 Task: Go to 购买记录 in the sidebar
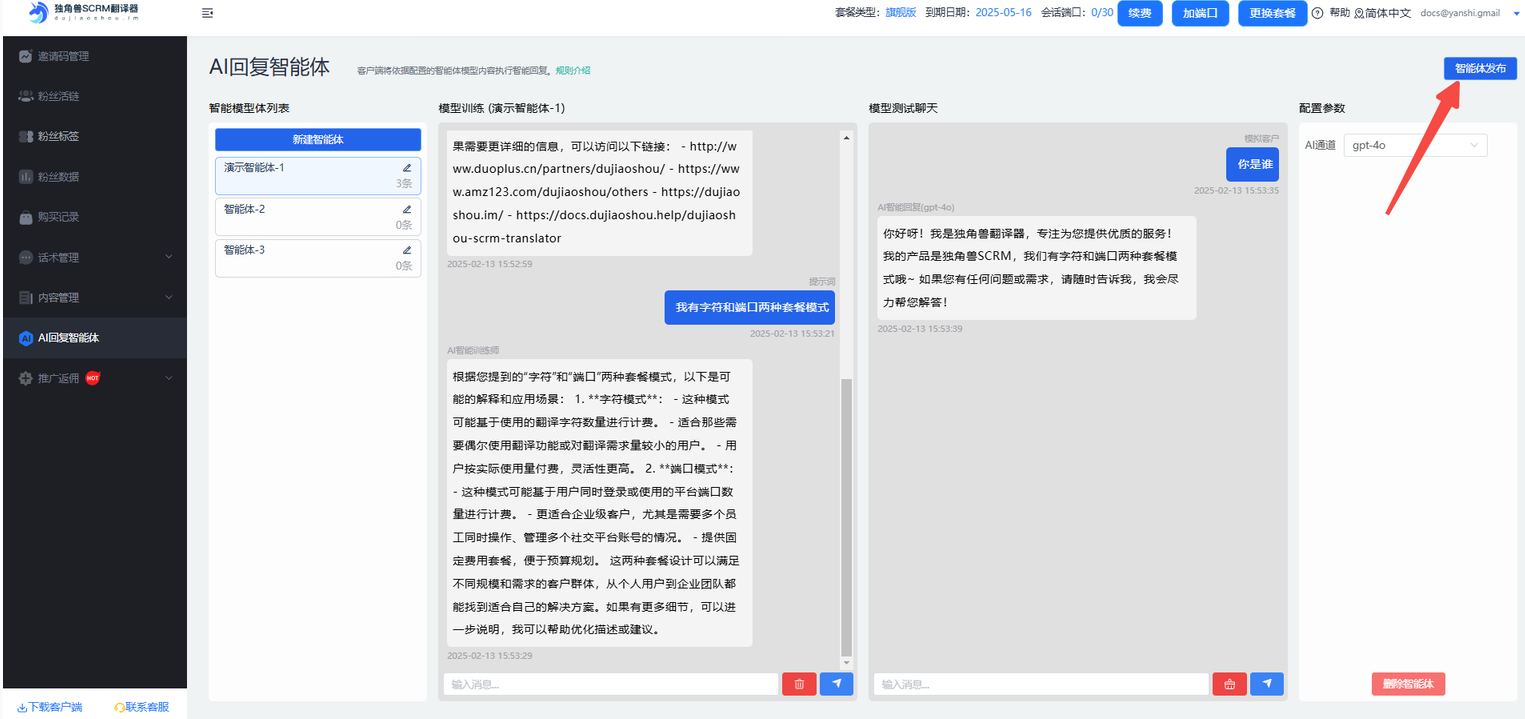(58, 217)
